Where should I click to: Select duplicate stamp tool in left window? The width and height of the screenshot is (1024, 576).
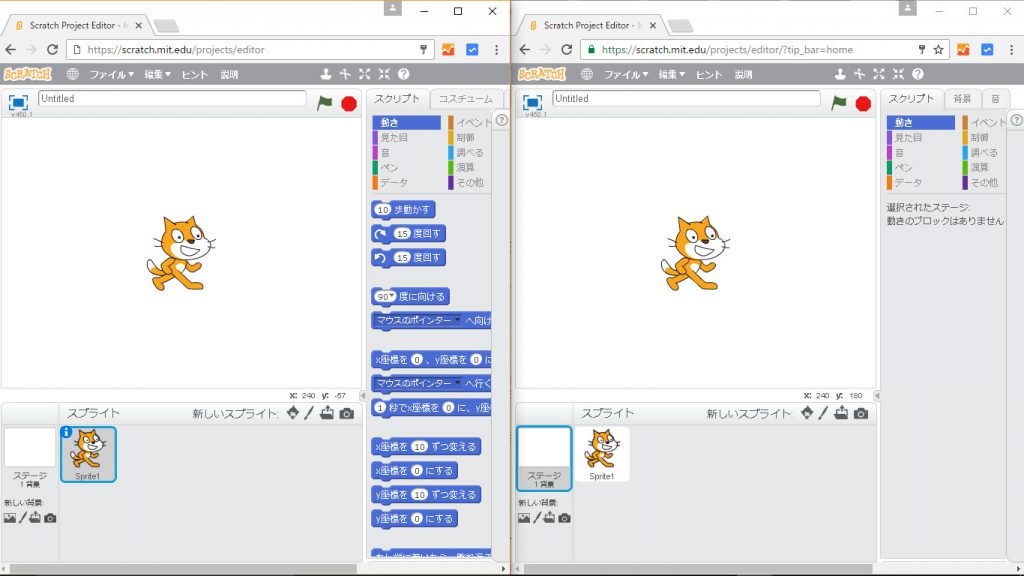pyautogui.click(x=326, y=74)
